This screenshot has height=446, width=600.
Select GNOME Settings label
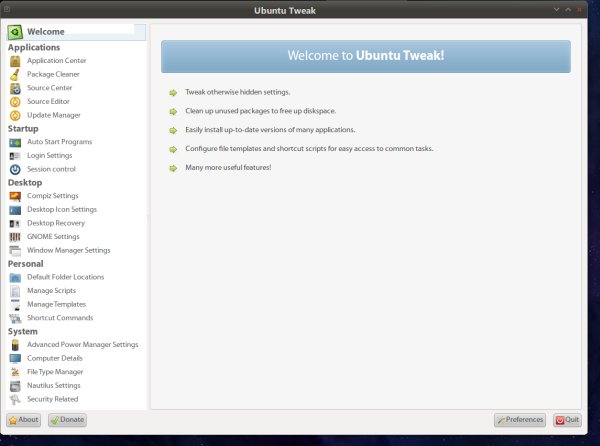pyautogui.click(x=53, y=237)
